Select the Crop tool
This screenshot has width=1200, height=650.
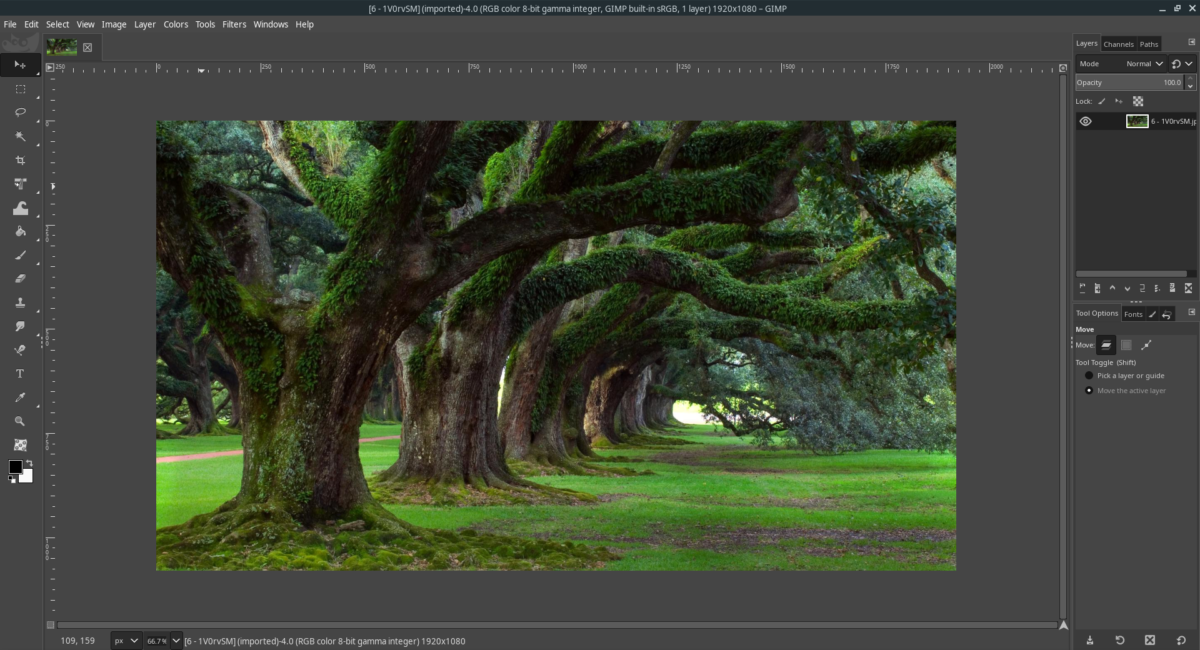[x=20, y=160]
